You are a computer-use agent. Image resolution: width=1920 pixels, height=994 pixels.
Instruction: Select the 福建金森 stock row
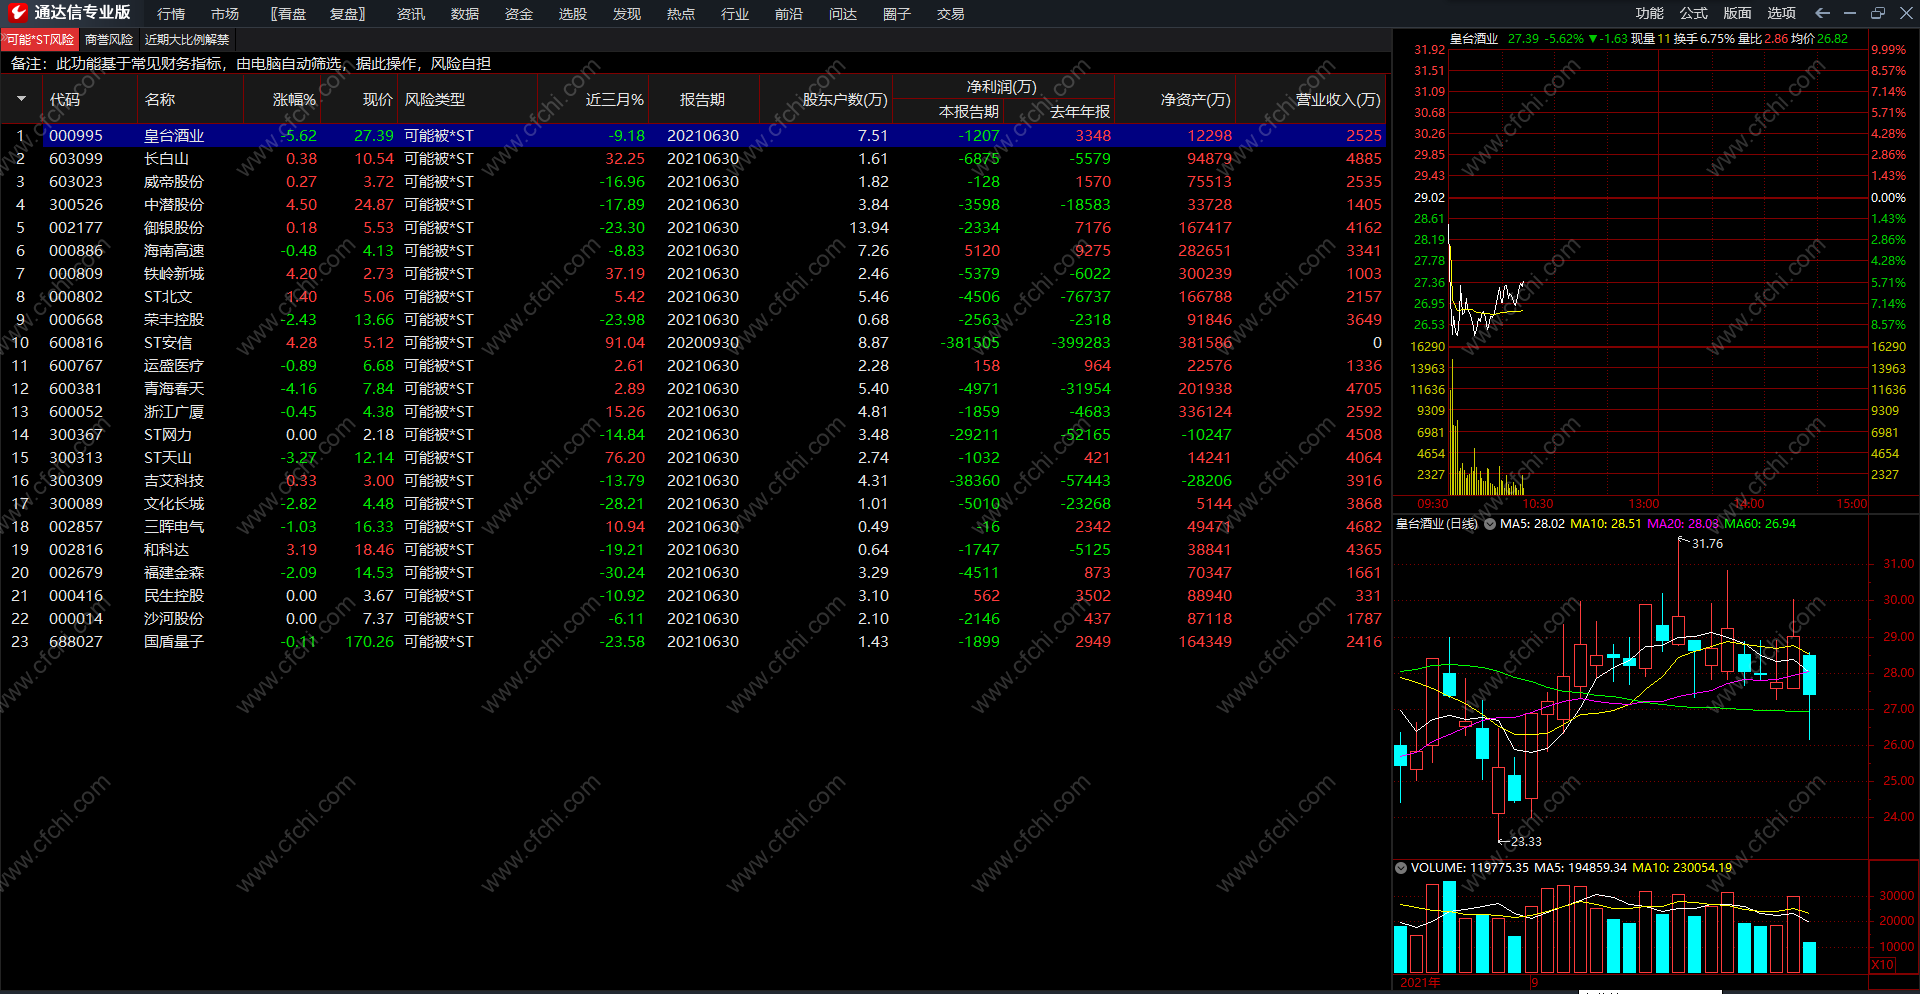[694, 573]
